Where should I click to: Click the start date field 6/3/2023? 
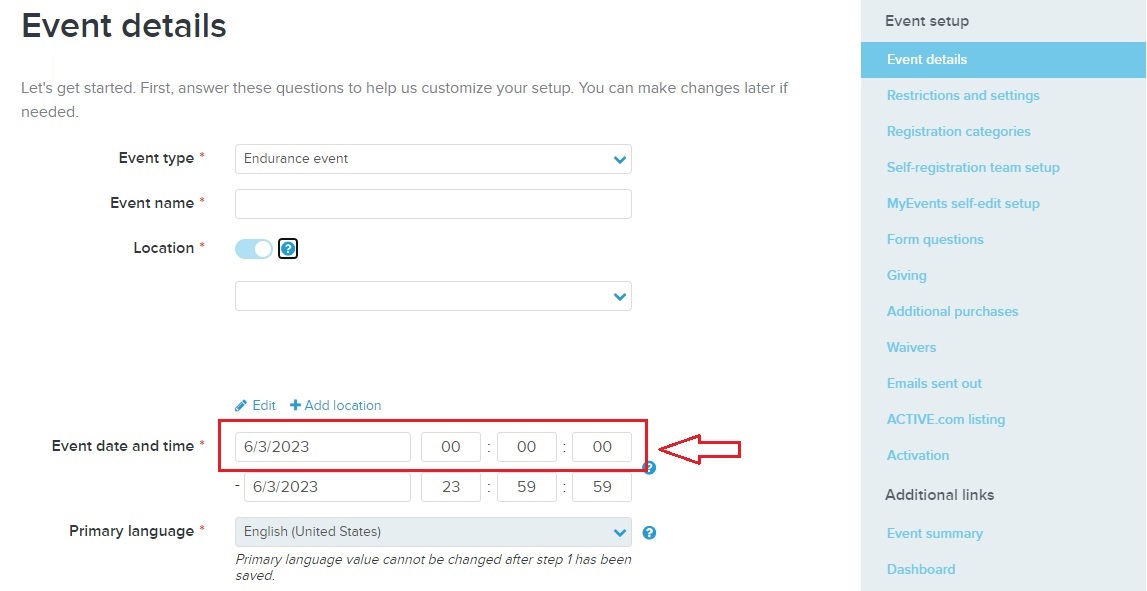point(323,447)
